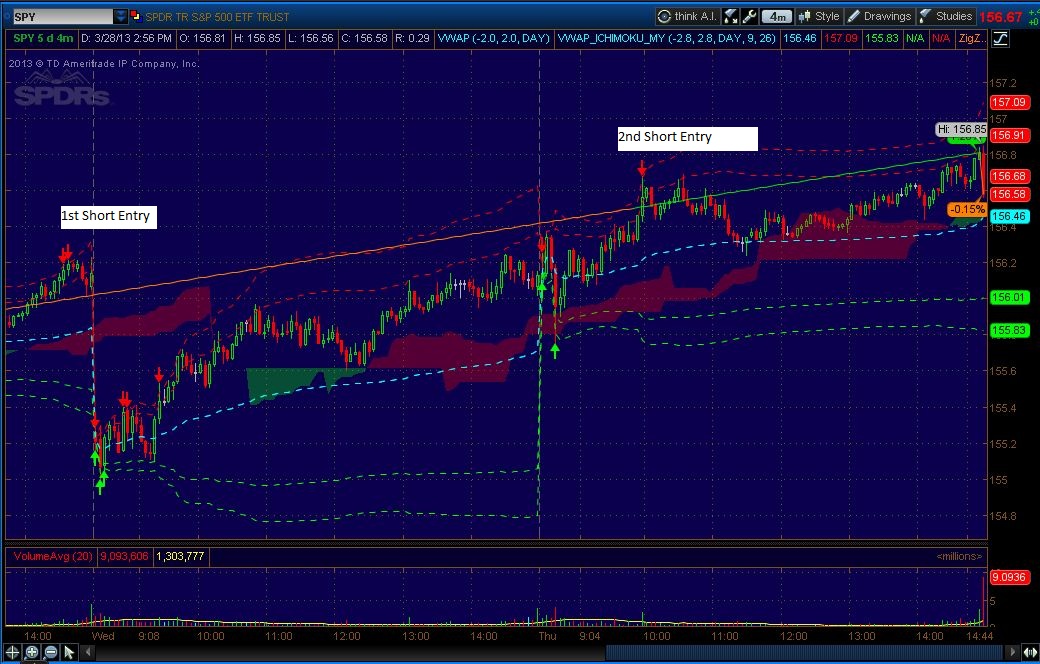Open chart settings with the wrench icon
The image size is (1040, 664).
point(749,16)
